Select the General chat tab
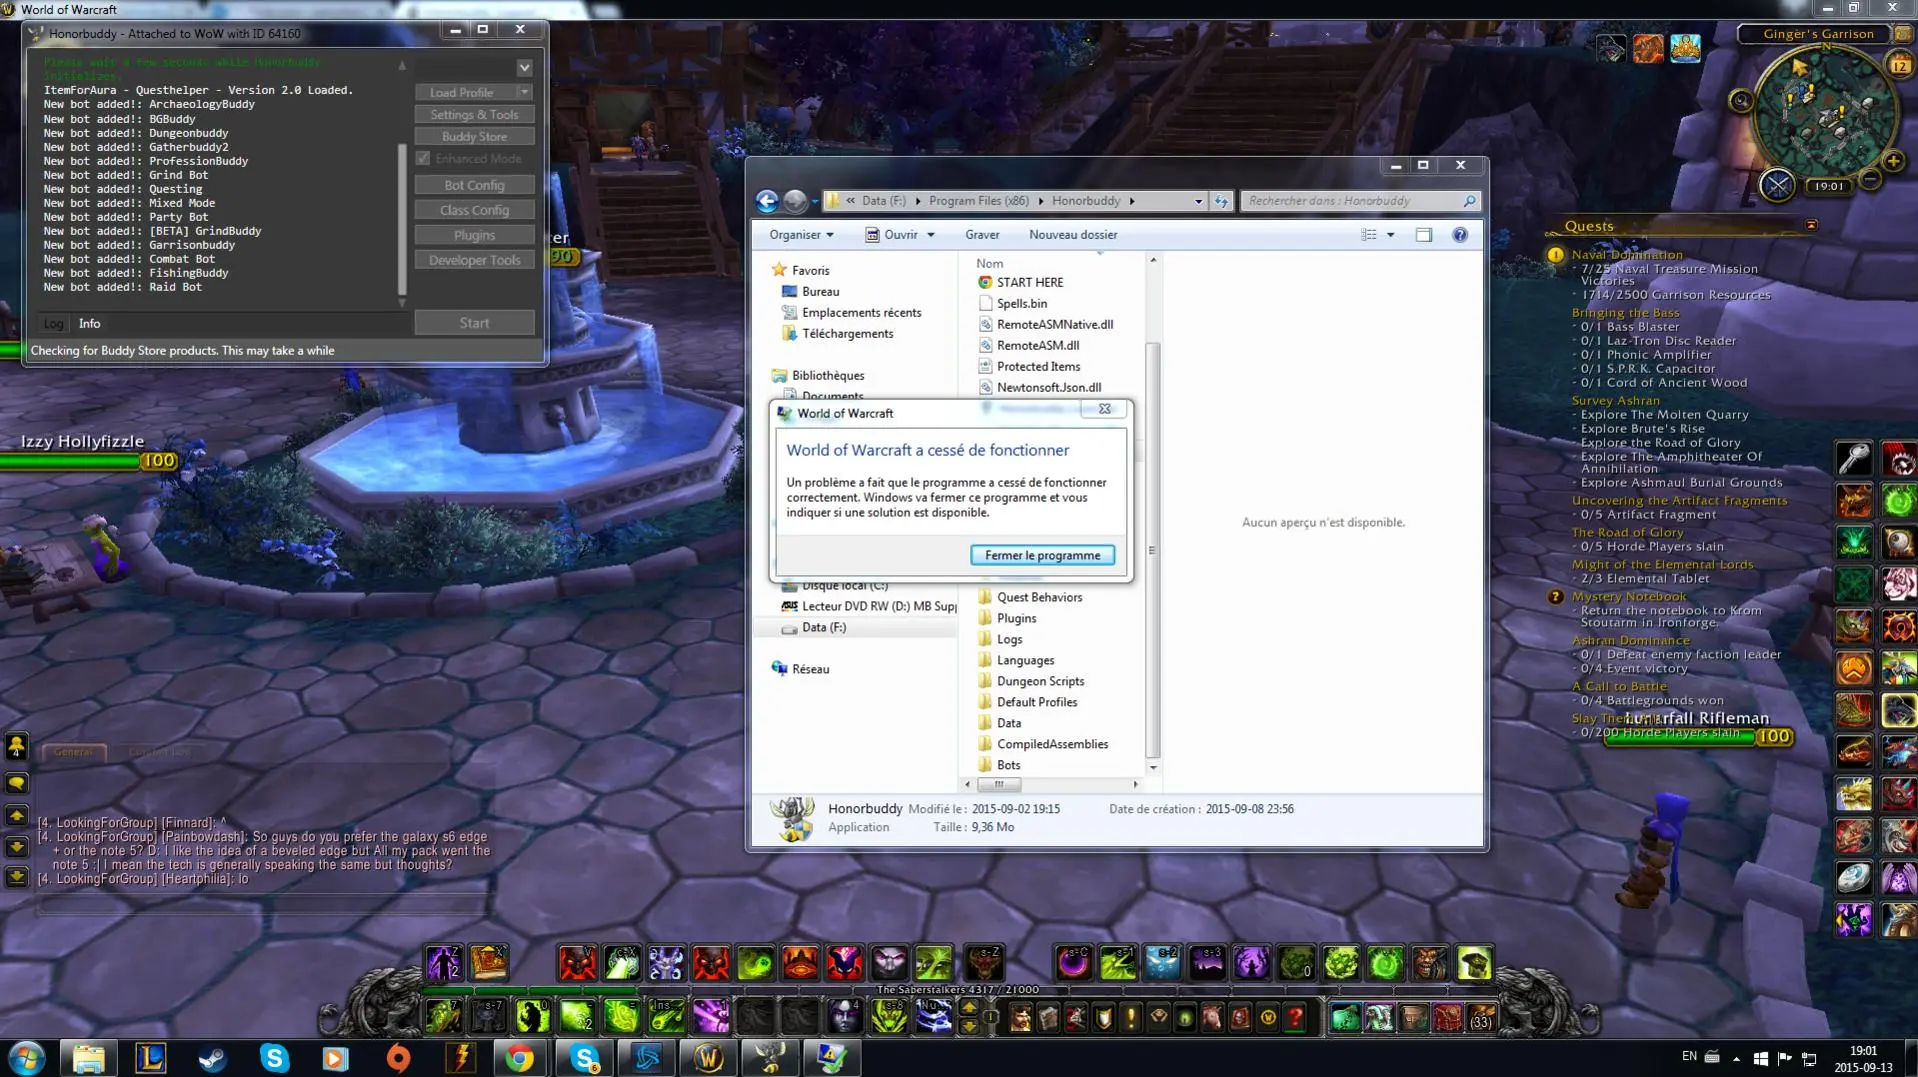The width and height of the screenshot is (1918, 1077). [x=73, y=752]
